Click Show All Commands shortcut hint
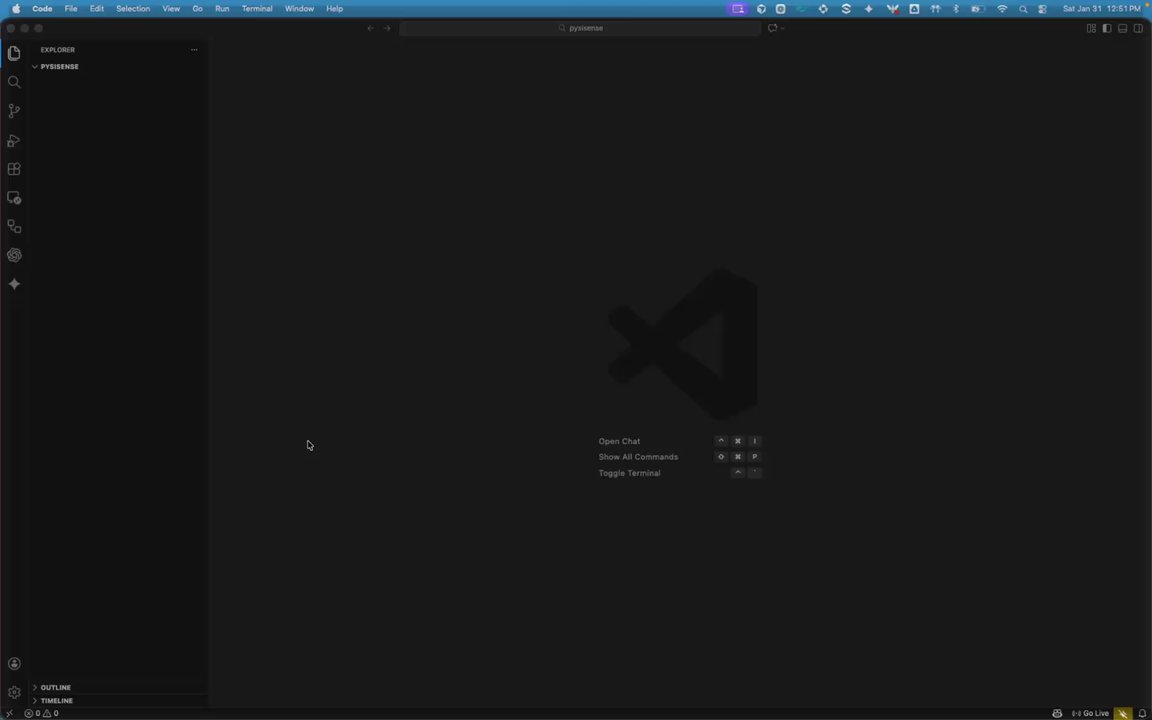The image size is (1152, 720). [638, 457]
